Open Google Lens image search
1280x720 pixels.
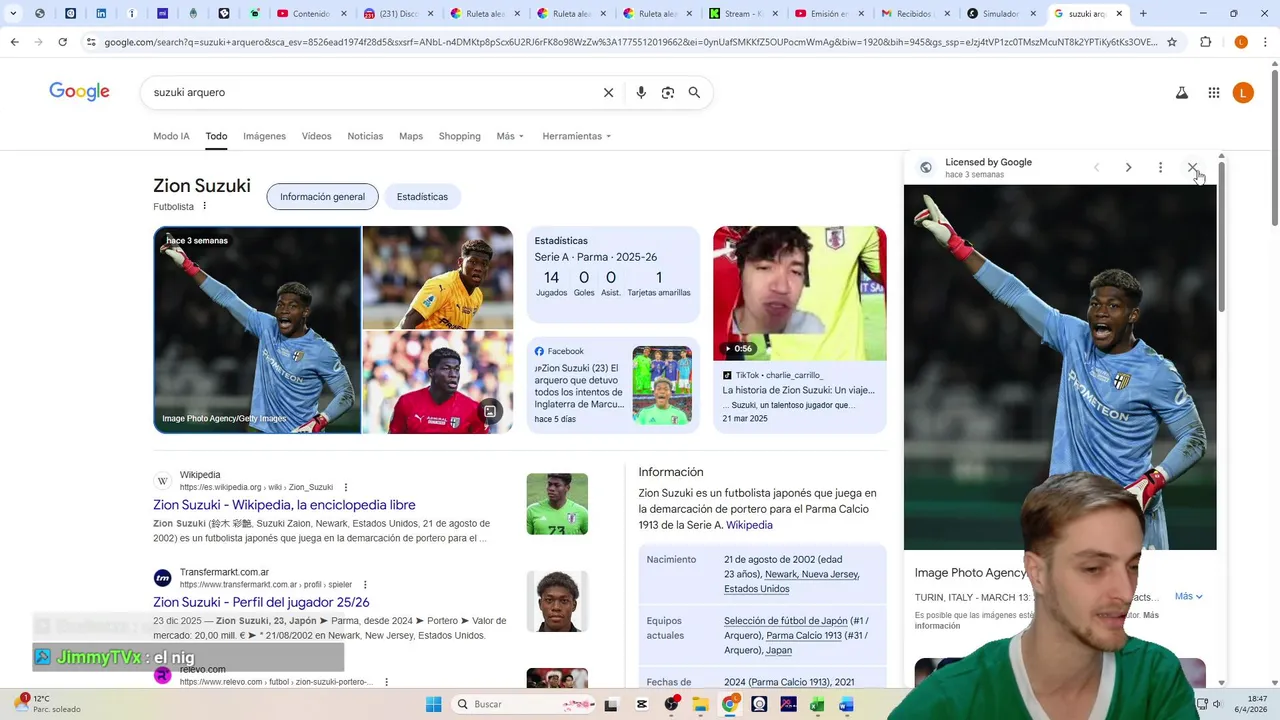(x=667, y=93)
